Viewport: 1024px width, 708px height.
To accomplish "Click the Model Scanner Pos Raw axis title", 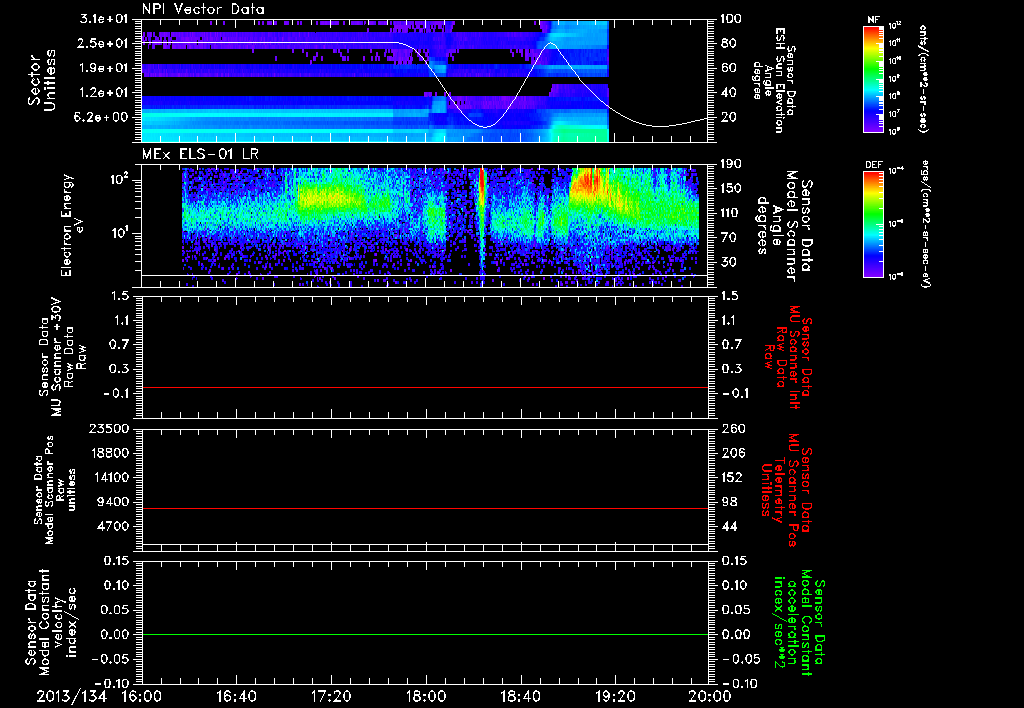I will pos(55,490).
